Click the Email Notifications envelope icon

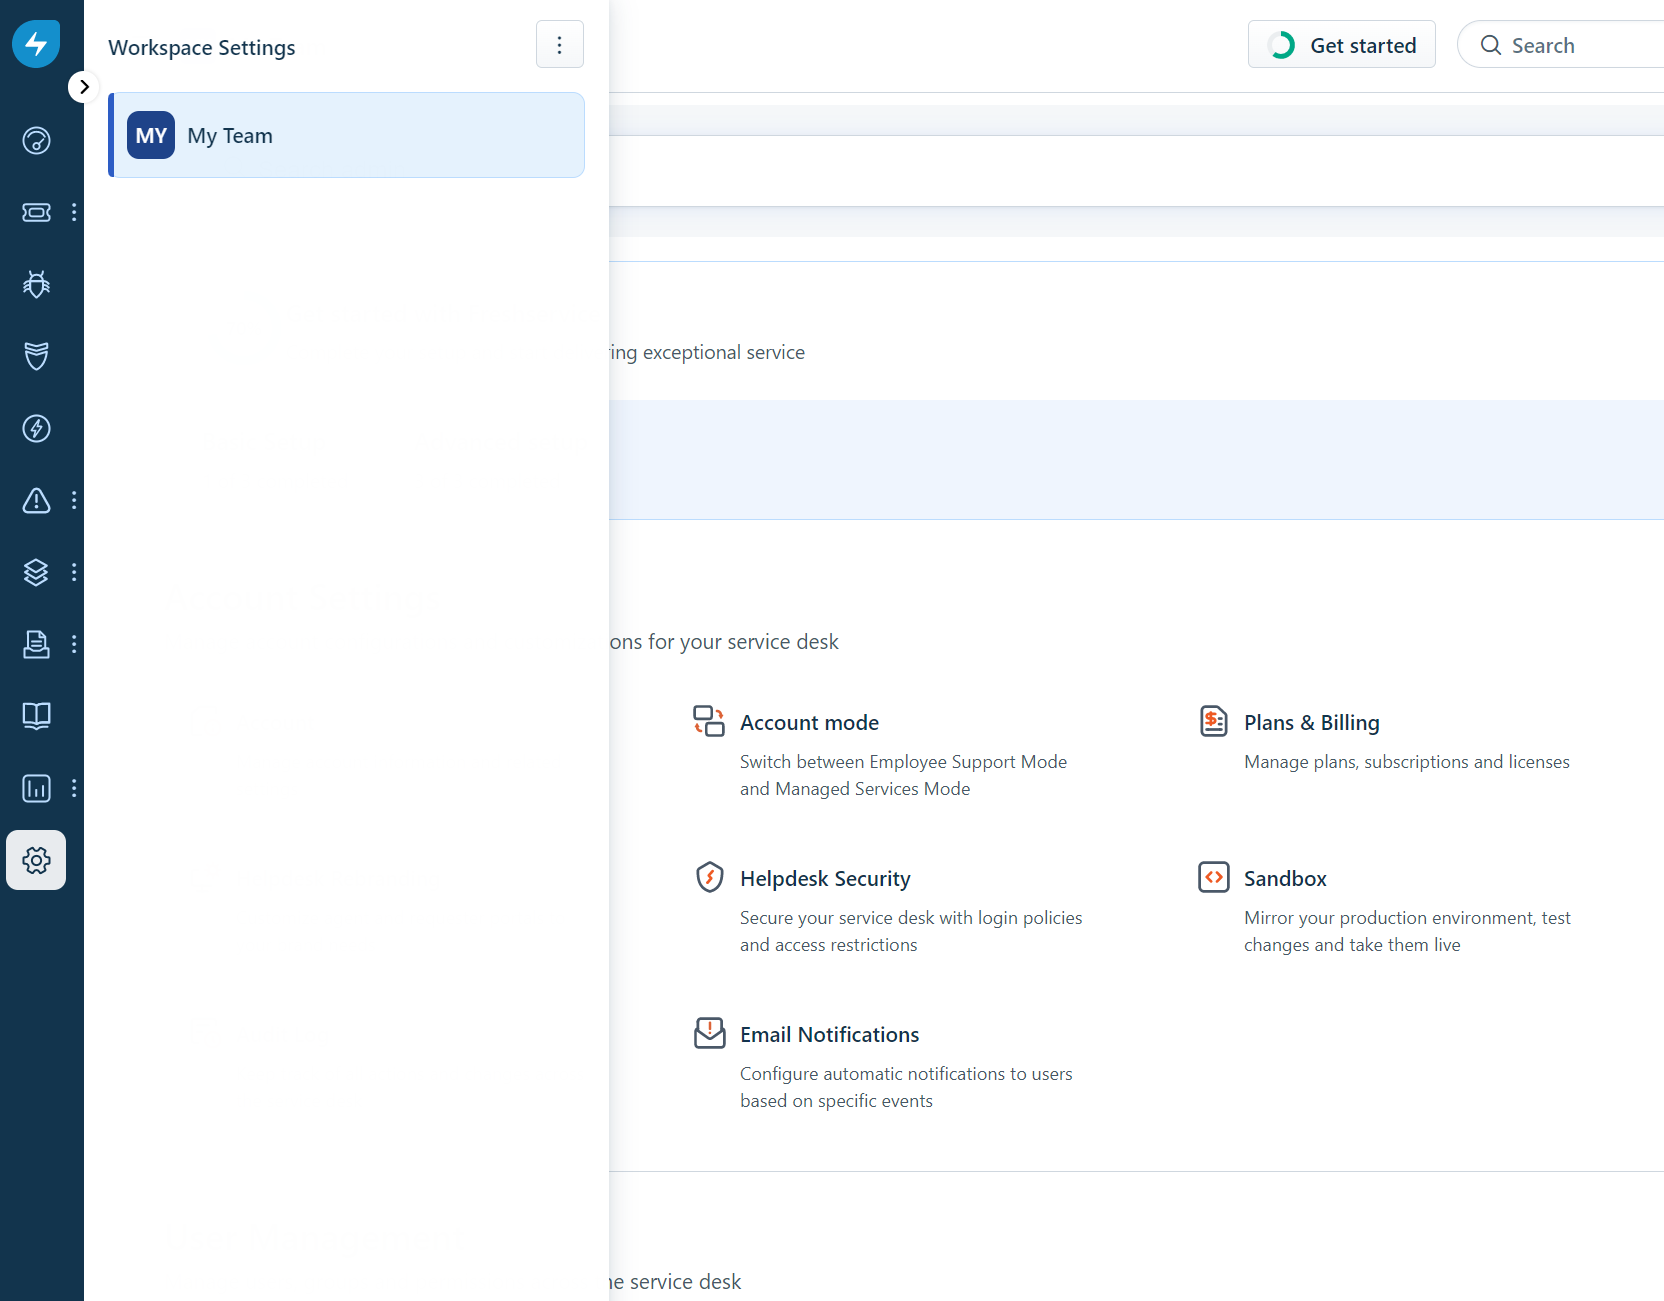point(710,1033)
